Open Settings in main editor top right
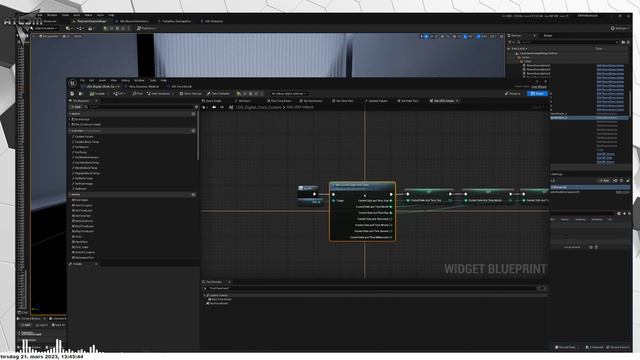The width and height of the screenshot is (640, 360). 620,29
